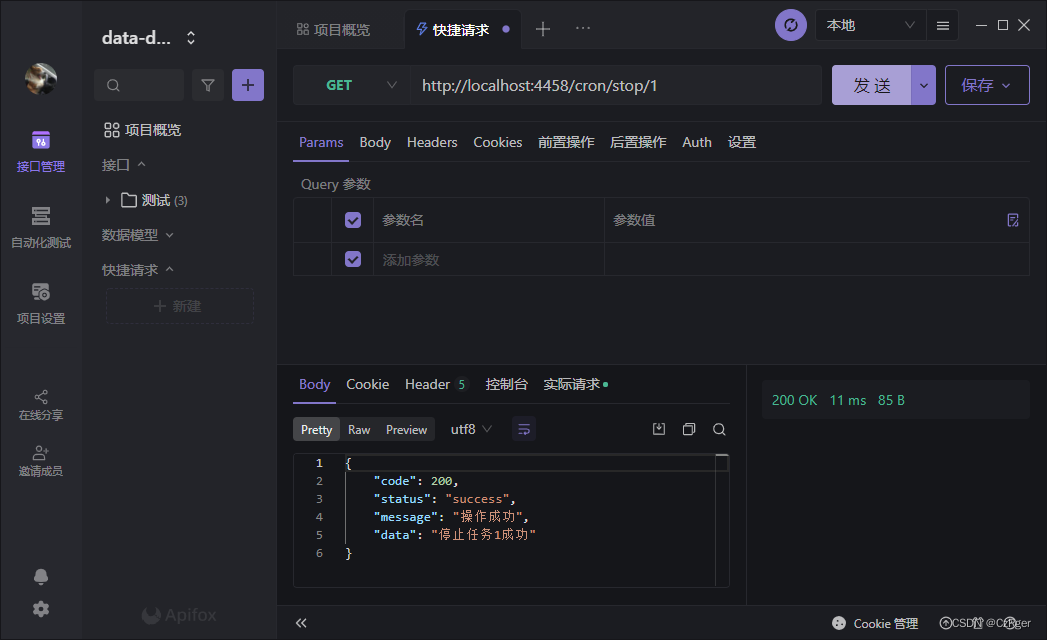Download the response body to file

click(659, 429)
